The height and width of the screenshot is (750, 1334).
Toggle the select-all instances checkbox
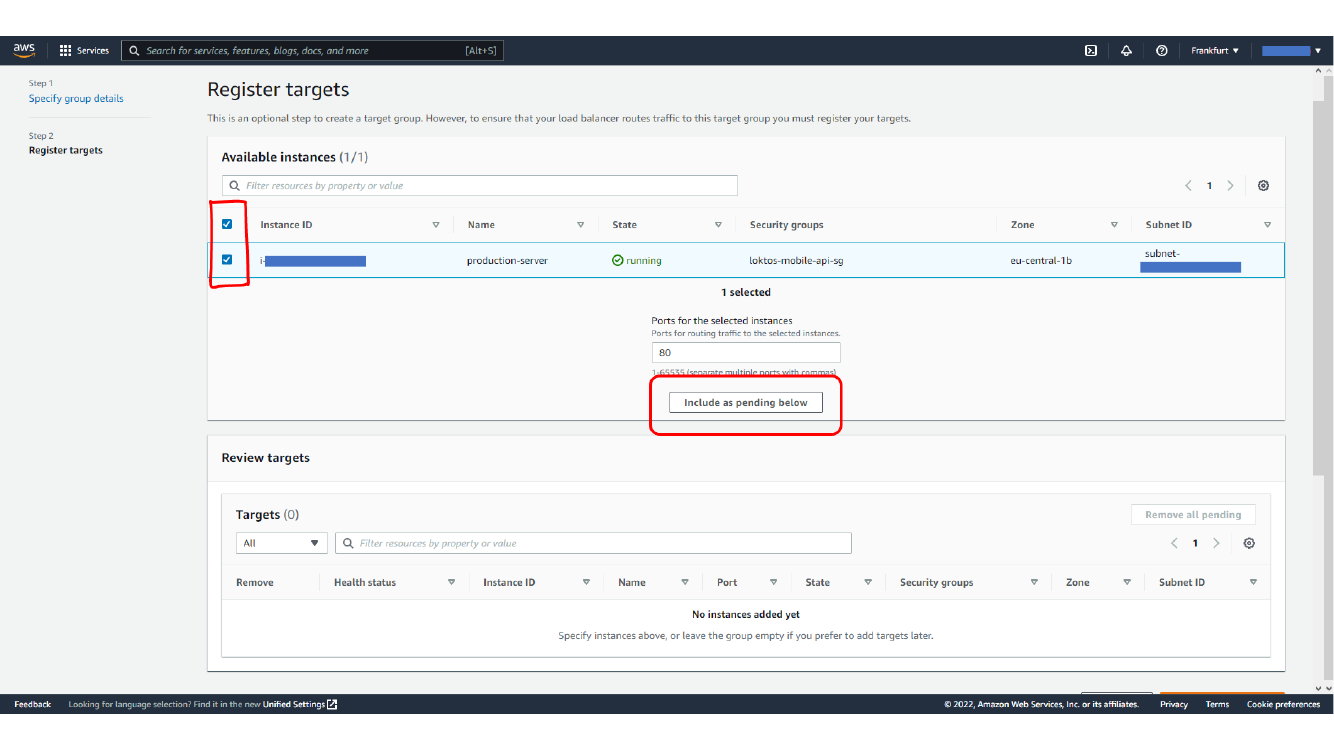(227, 224)
